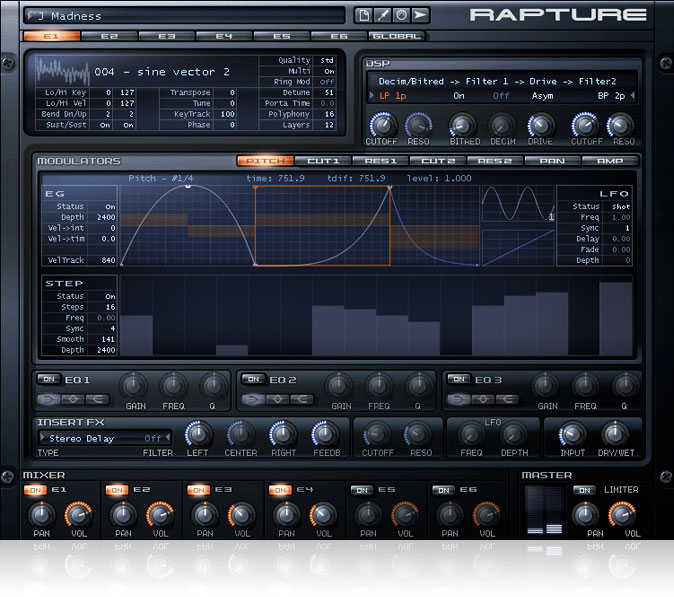674x597 pixels.
Task: Click the DRIVE knob in DSP
Action: click(x=540, y=125)
